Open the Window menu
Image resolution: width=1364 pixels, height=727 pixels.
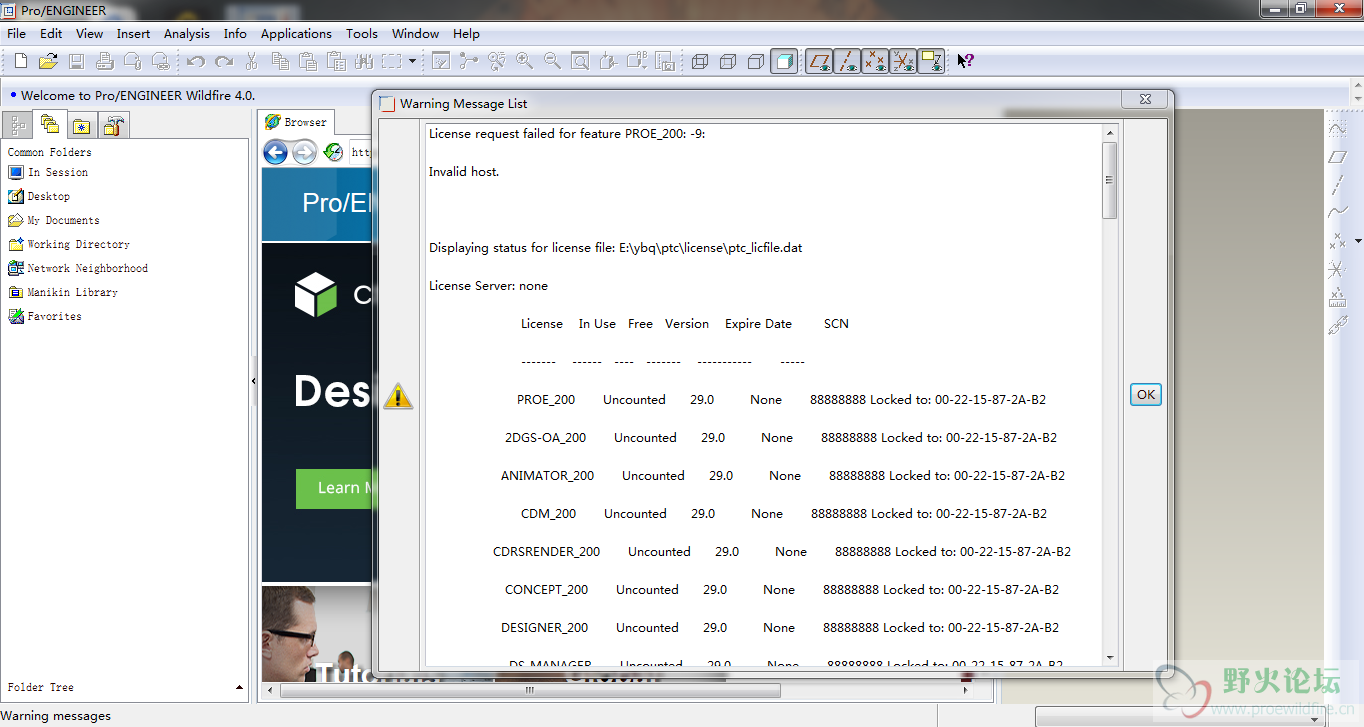[x=415, y=33]
